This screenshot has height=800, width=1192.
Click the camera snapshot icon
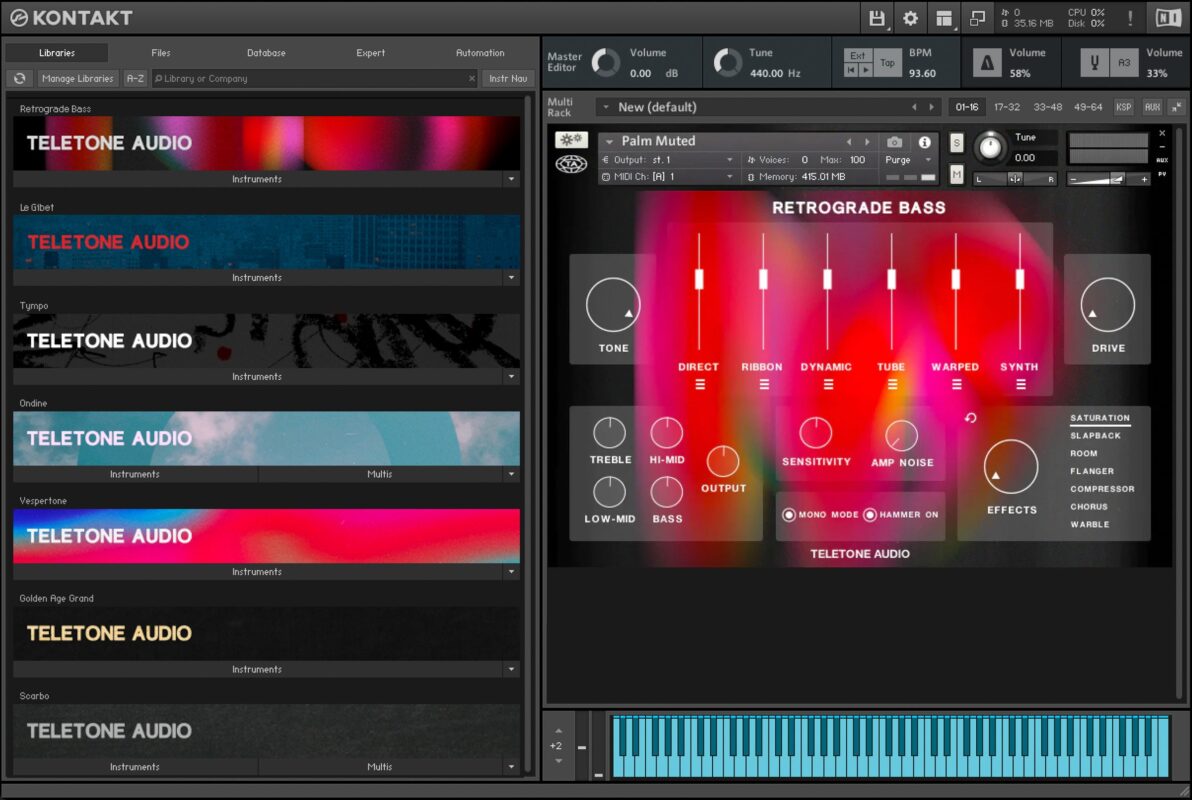[x=894, y=142]
